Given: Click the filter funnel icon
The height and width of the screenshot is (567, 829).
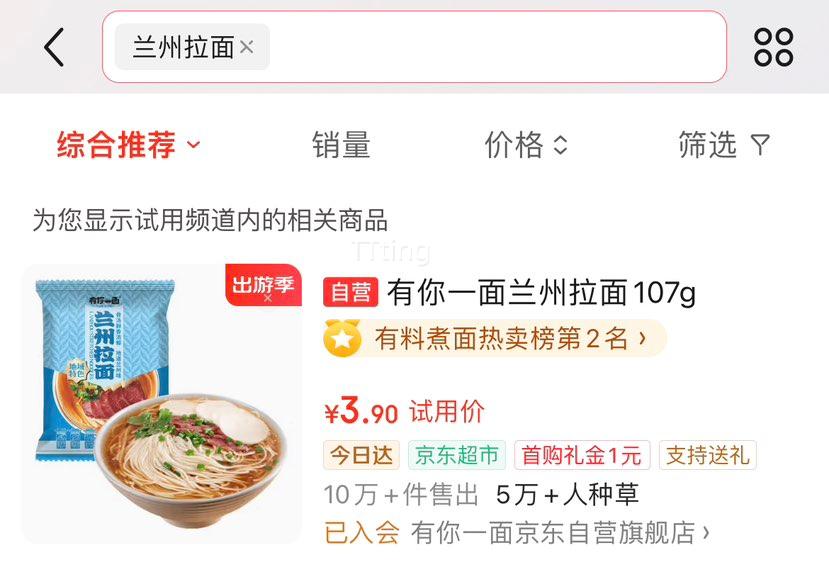Looking at the screenshot, I should coord(760,144).
